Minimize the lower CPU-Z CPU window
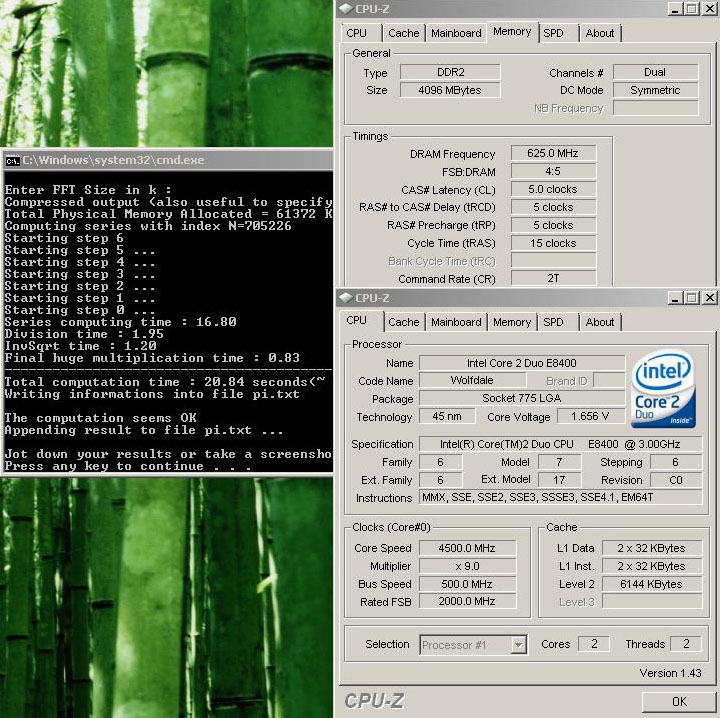 (675, 298)
